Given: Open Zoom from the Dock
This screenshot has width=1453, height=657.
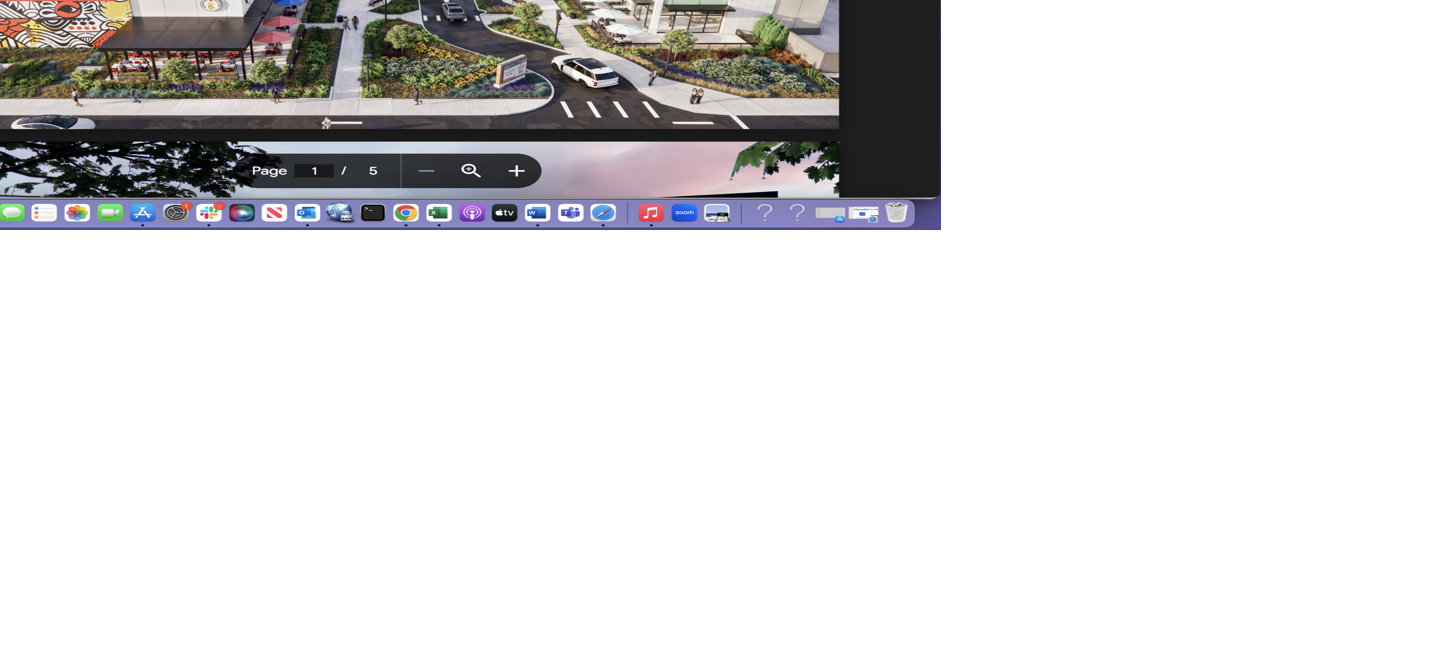Looking at the screenshot, I should coord(684,212).
